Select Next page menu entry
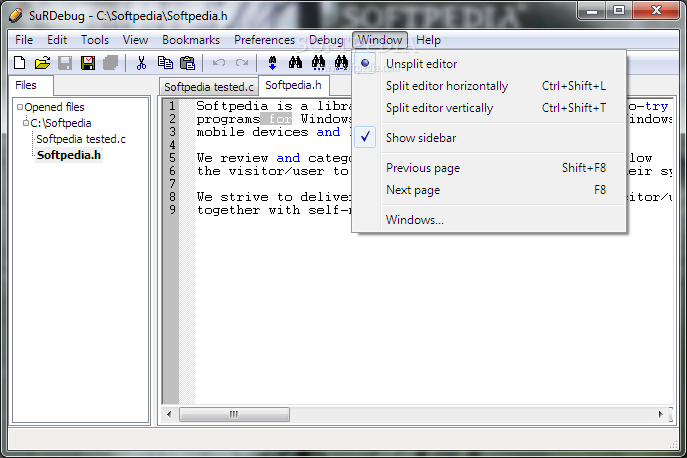 (489, 190)
